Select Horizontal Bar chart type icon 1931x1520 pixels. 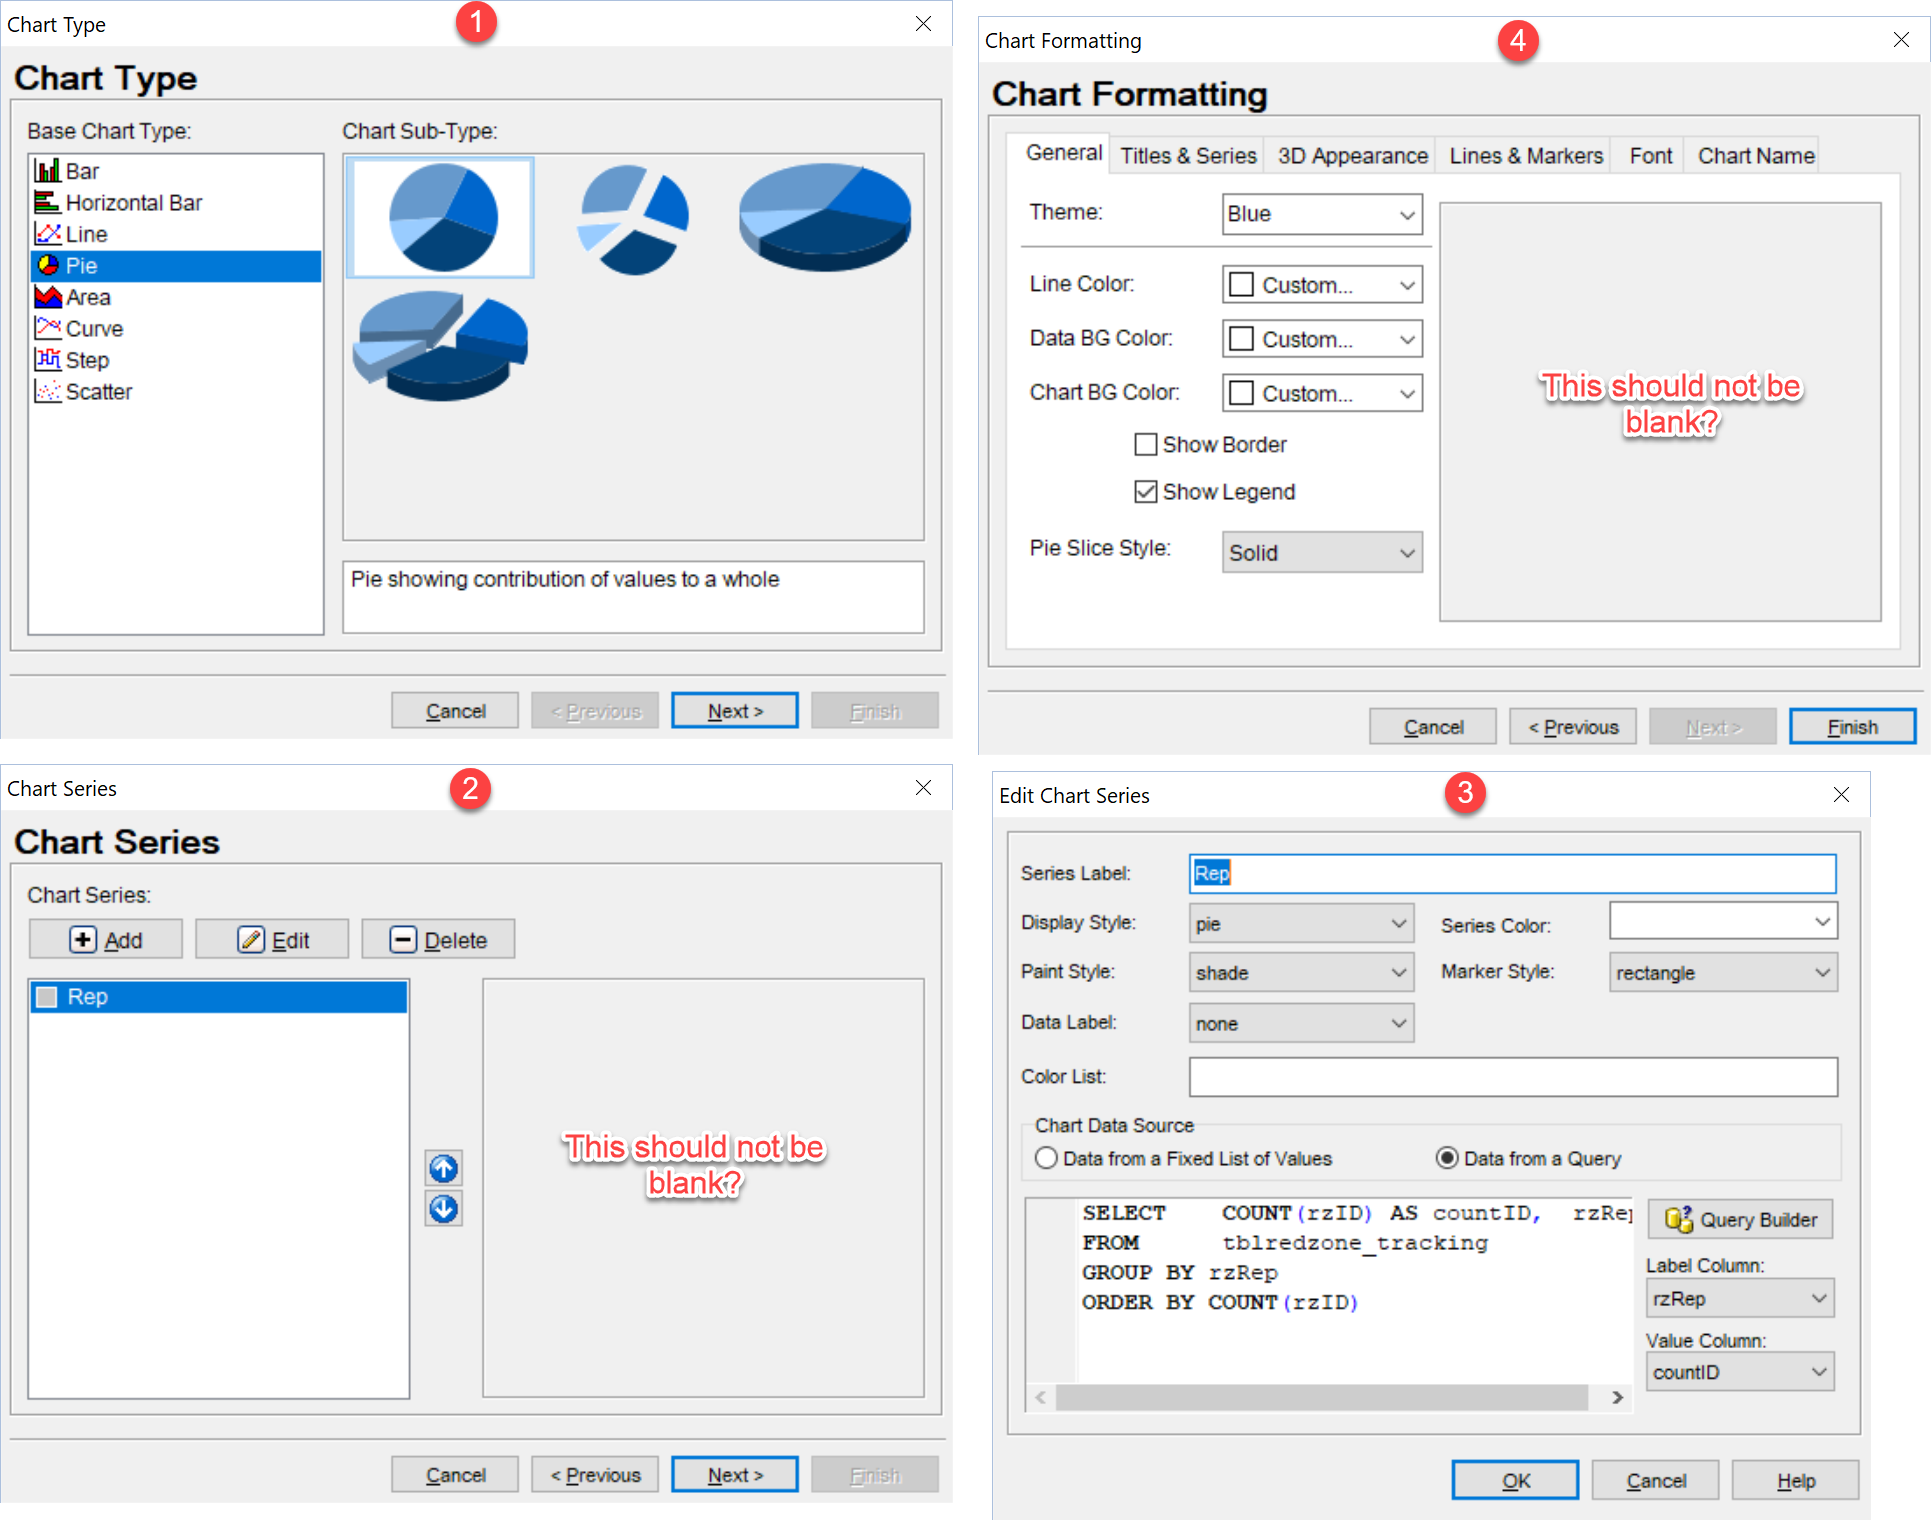tap(47, 203)
